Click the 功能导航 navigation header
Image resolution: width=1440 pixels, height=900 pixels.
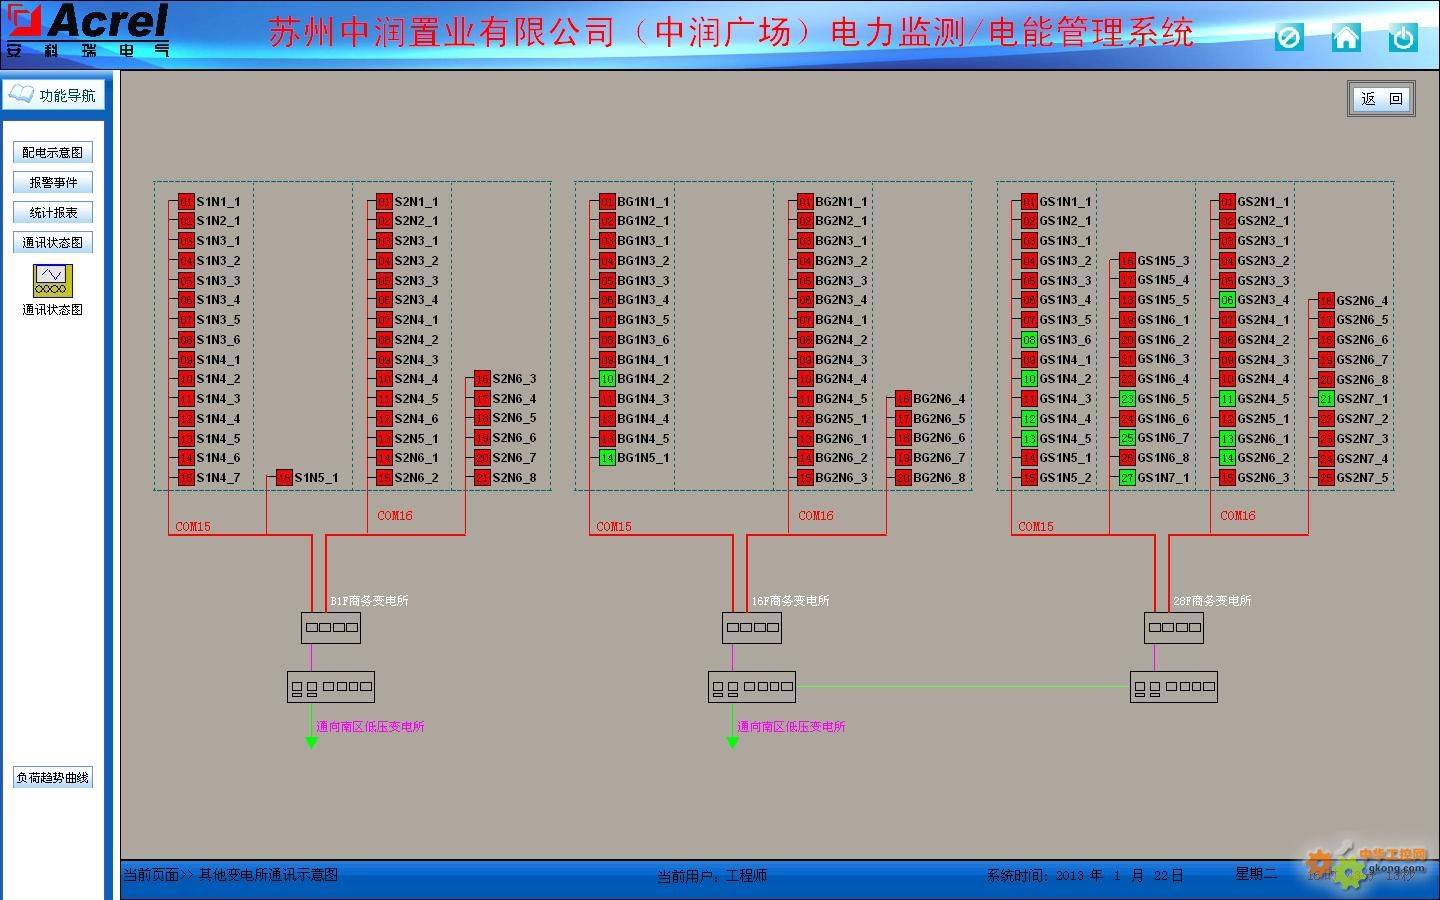tap(54, 95)
